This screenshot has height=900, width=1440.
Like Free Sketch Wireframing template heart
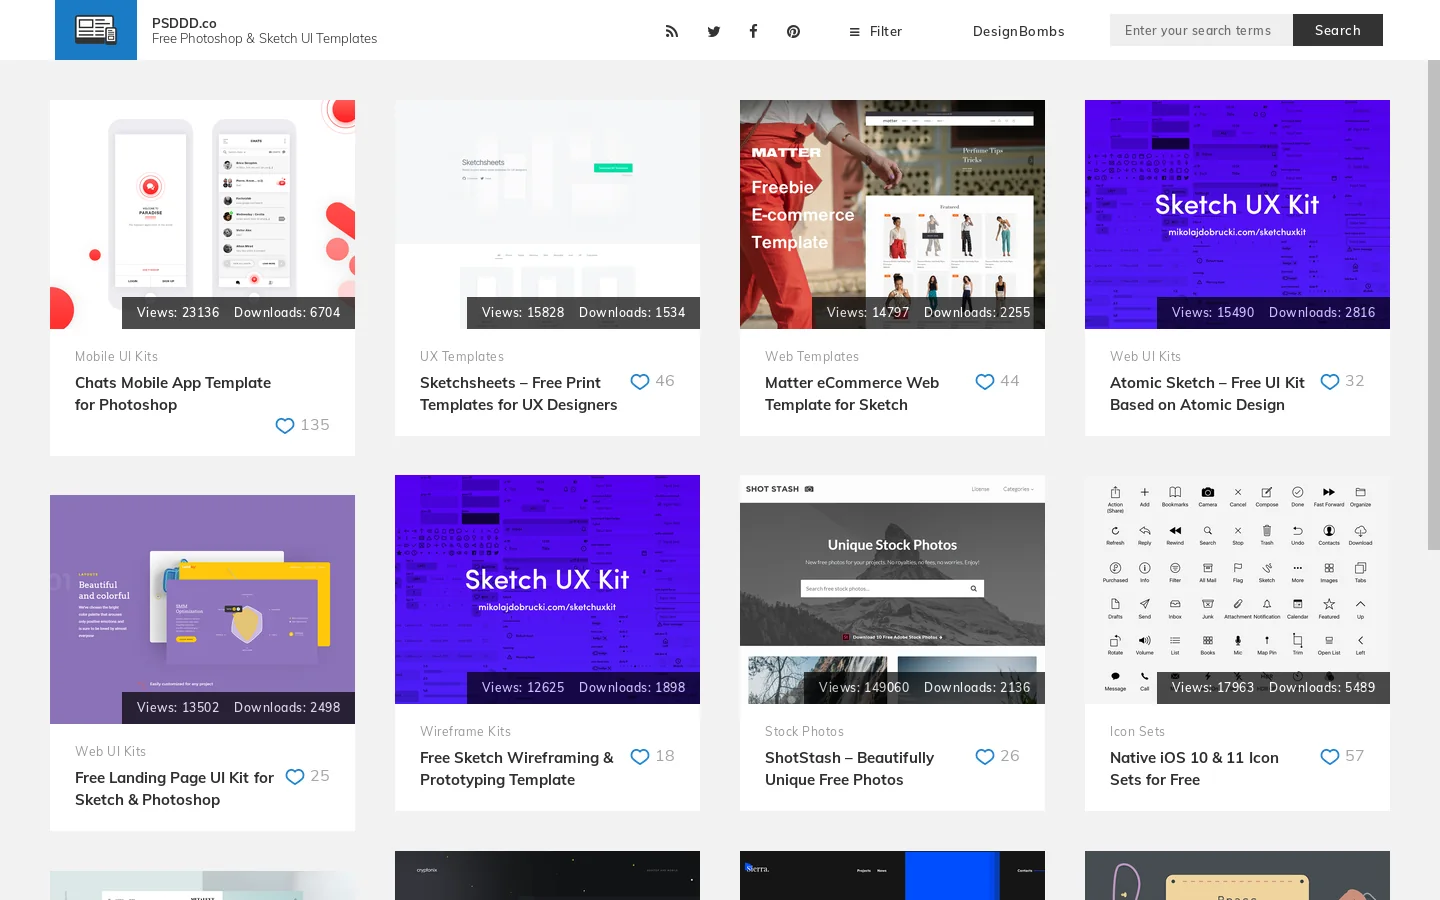[640, 756]
